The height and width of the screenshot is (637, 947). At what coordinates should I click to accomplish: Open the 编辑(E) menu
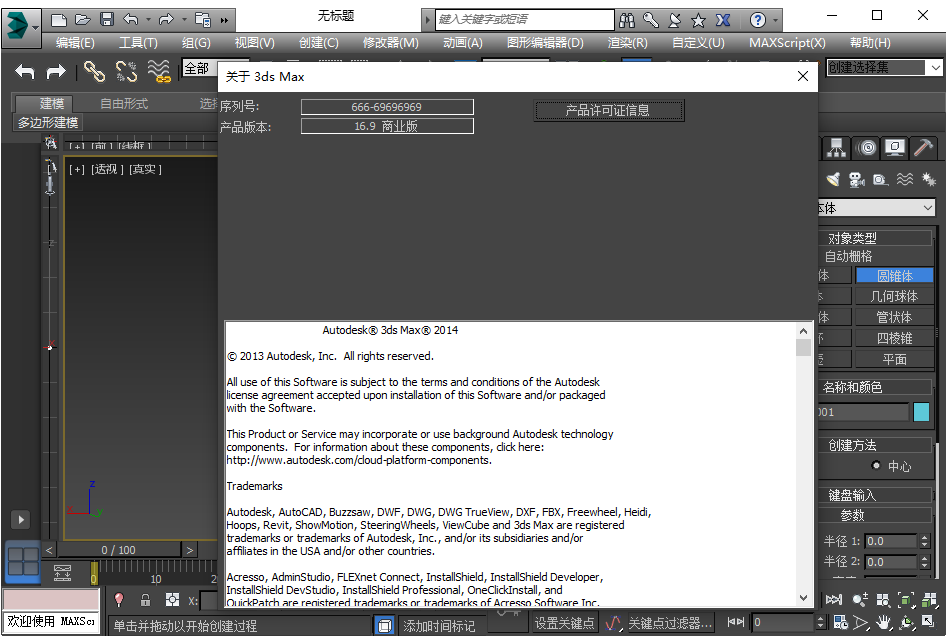(75, 42)
